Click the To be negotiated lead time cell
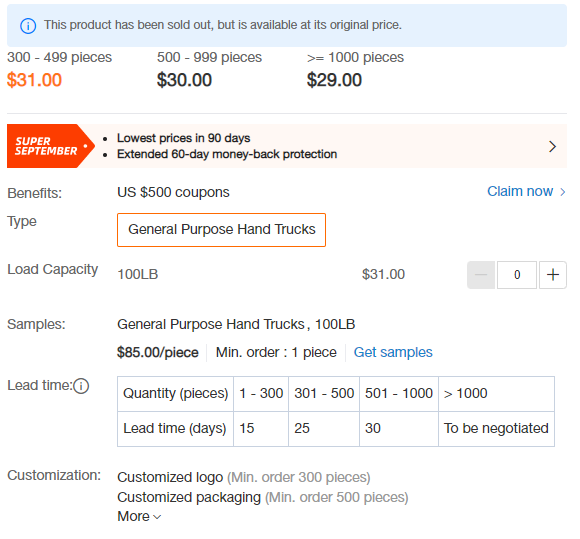Viewport: 580px width, 539px height. tap(496, 428)
